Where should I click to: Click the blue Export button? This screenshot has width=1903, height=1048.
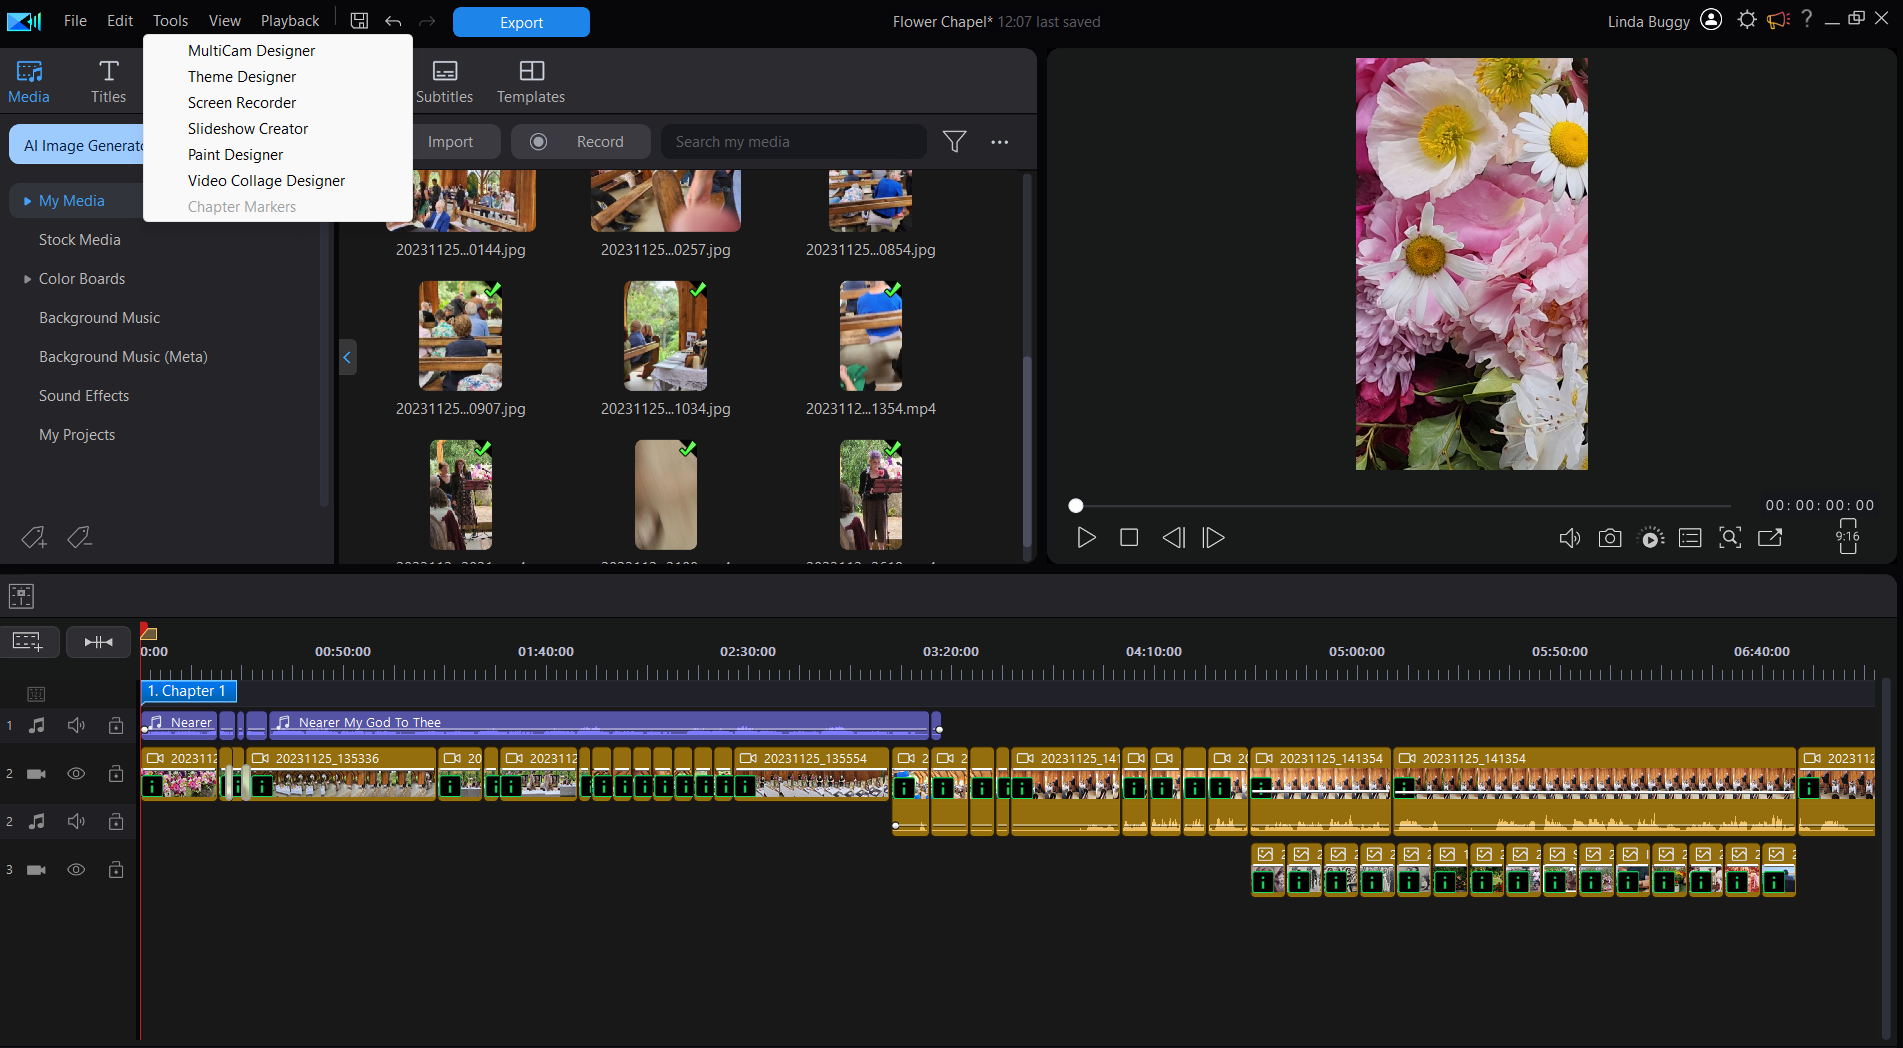(521, 22)
